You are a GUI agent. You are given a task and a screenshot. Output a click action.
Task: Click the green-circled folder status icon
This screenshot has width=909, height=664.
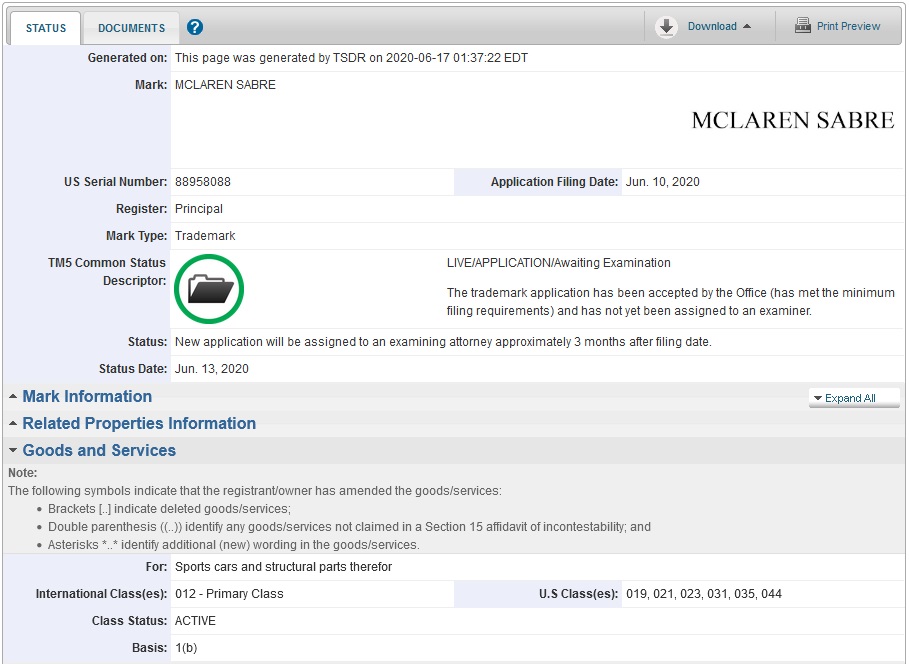click(x=209, y=290)
